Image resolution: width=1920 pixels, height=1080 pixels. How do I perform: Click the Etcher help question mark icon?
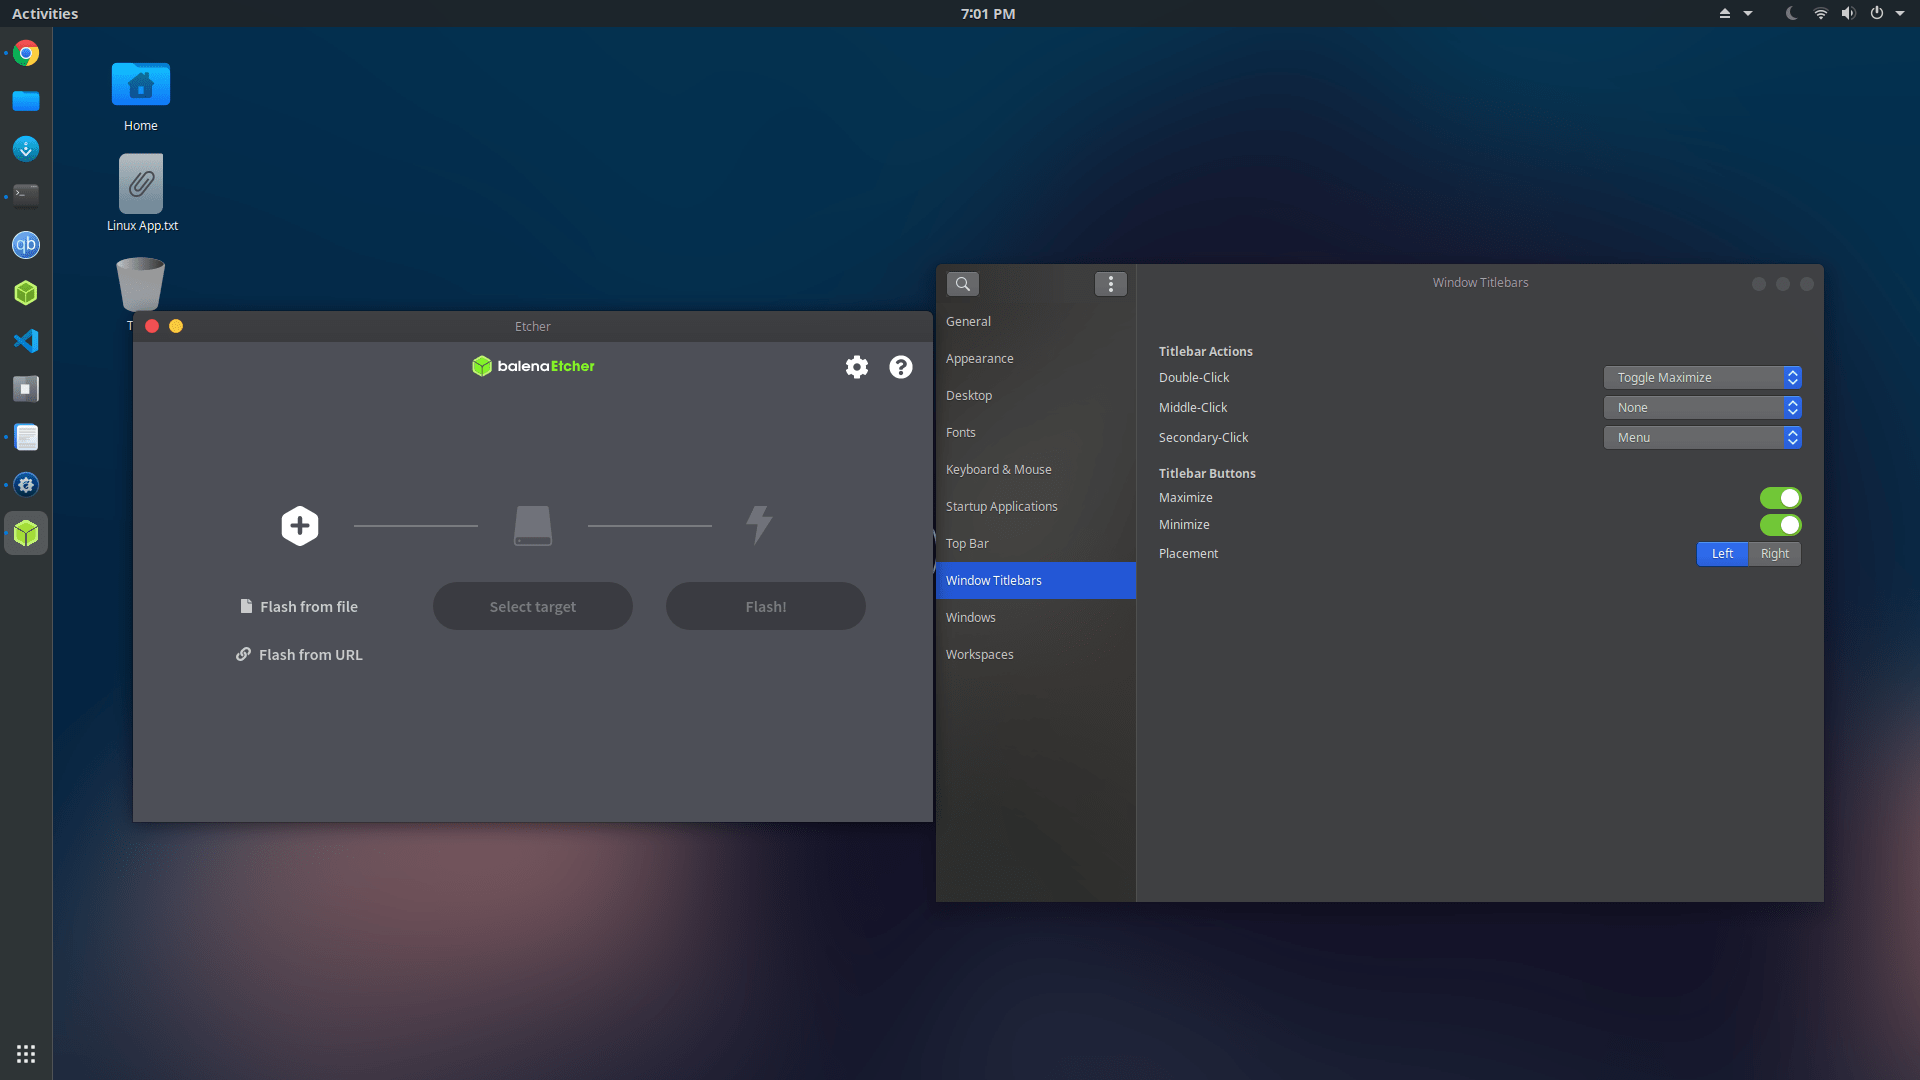(901, 367)
